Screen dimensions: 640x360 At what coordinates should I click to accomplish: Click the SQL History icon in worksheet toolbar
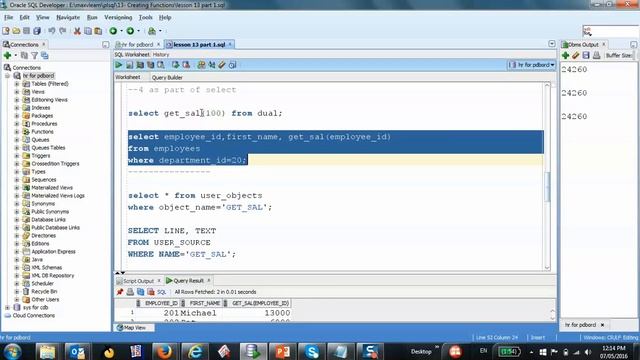[x=233, y=65]
